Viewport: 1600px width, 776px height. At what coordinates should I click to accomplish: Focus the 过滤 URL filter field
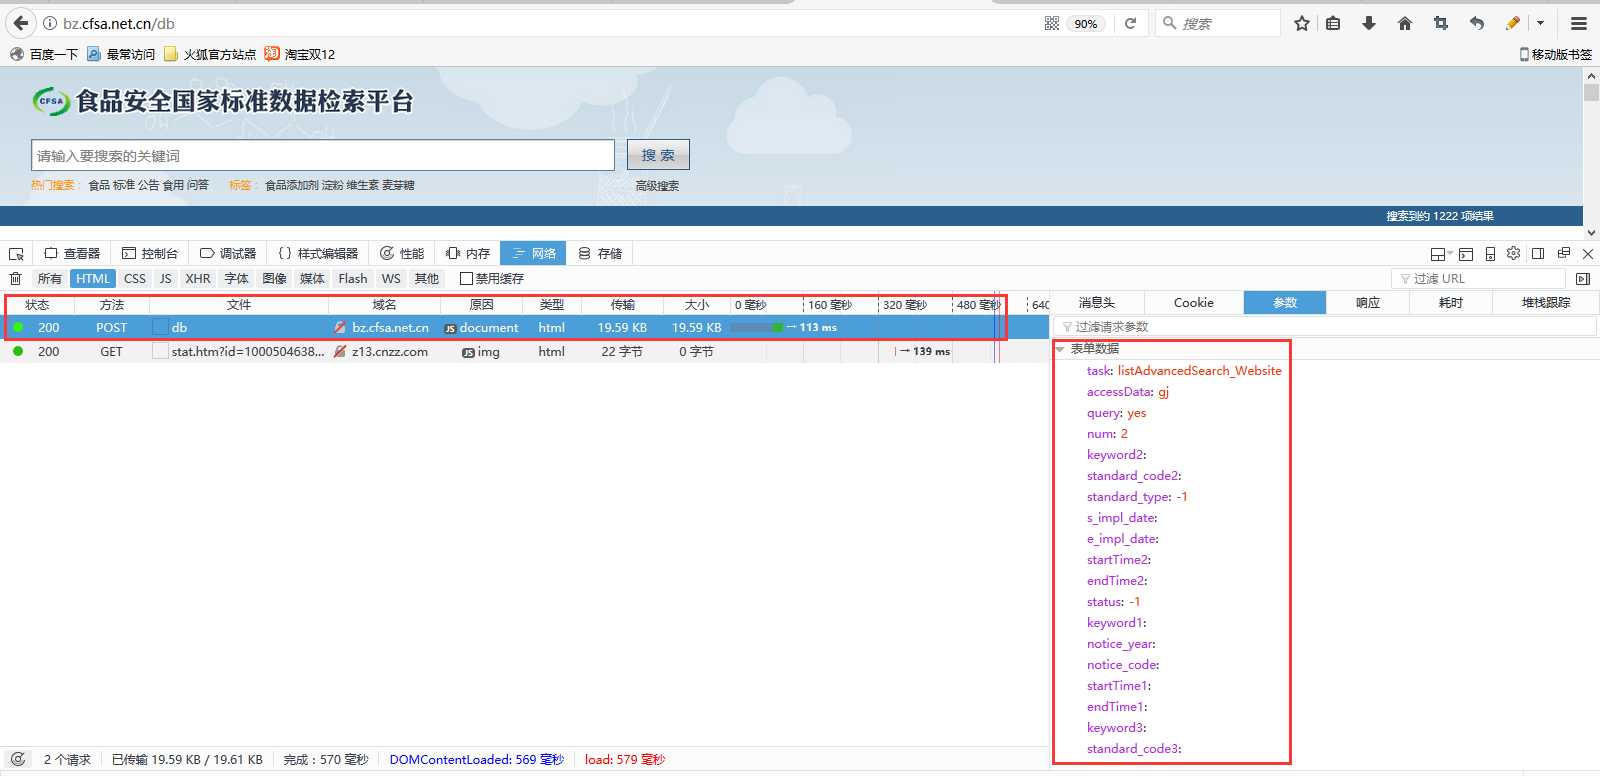pos(1478,279)
